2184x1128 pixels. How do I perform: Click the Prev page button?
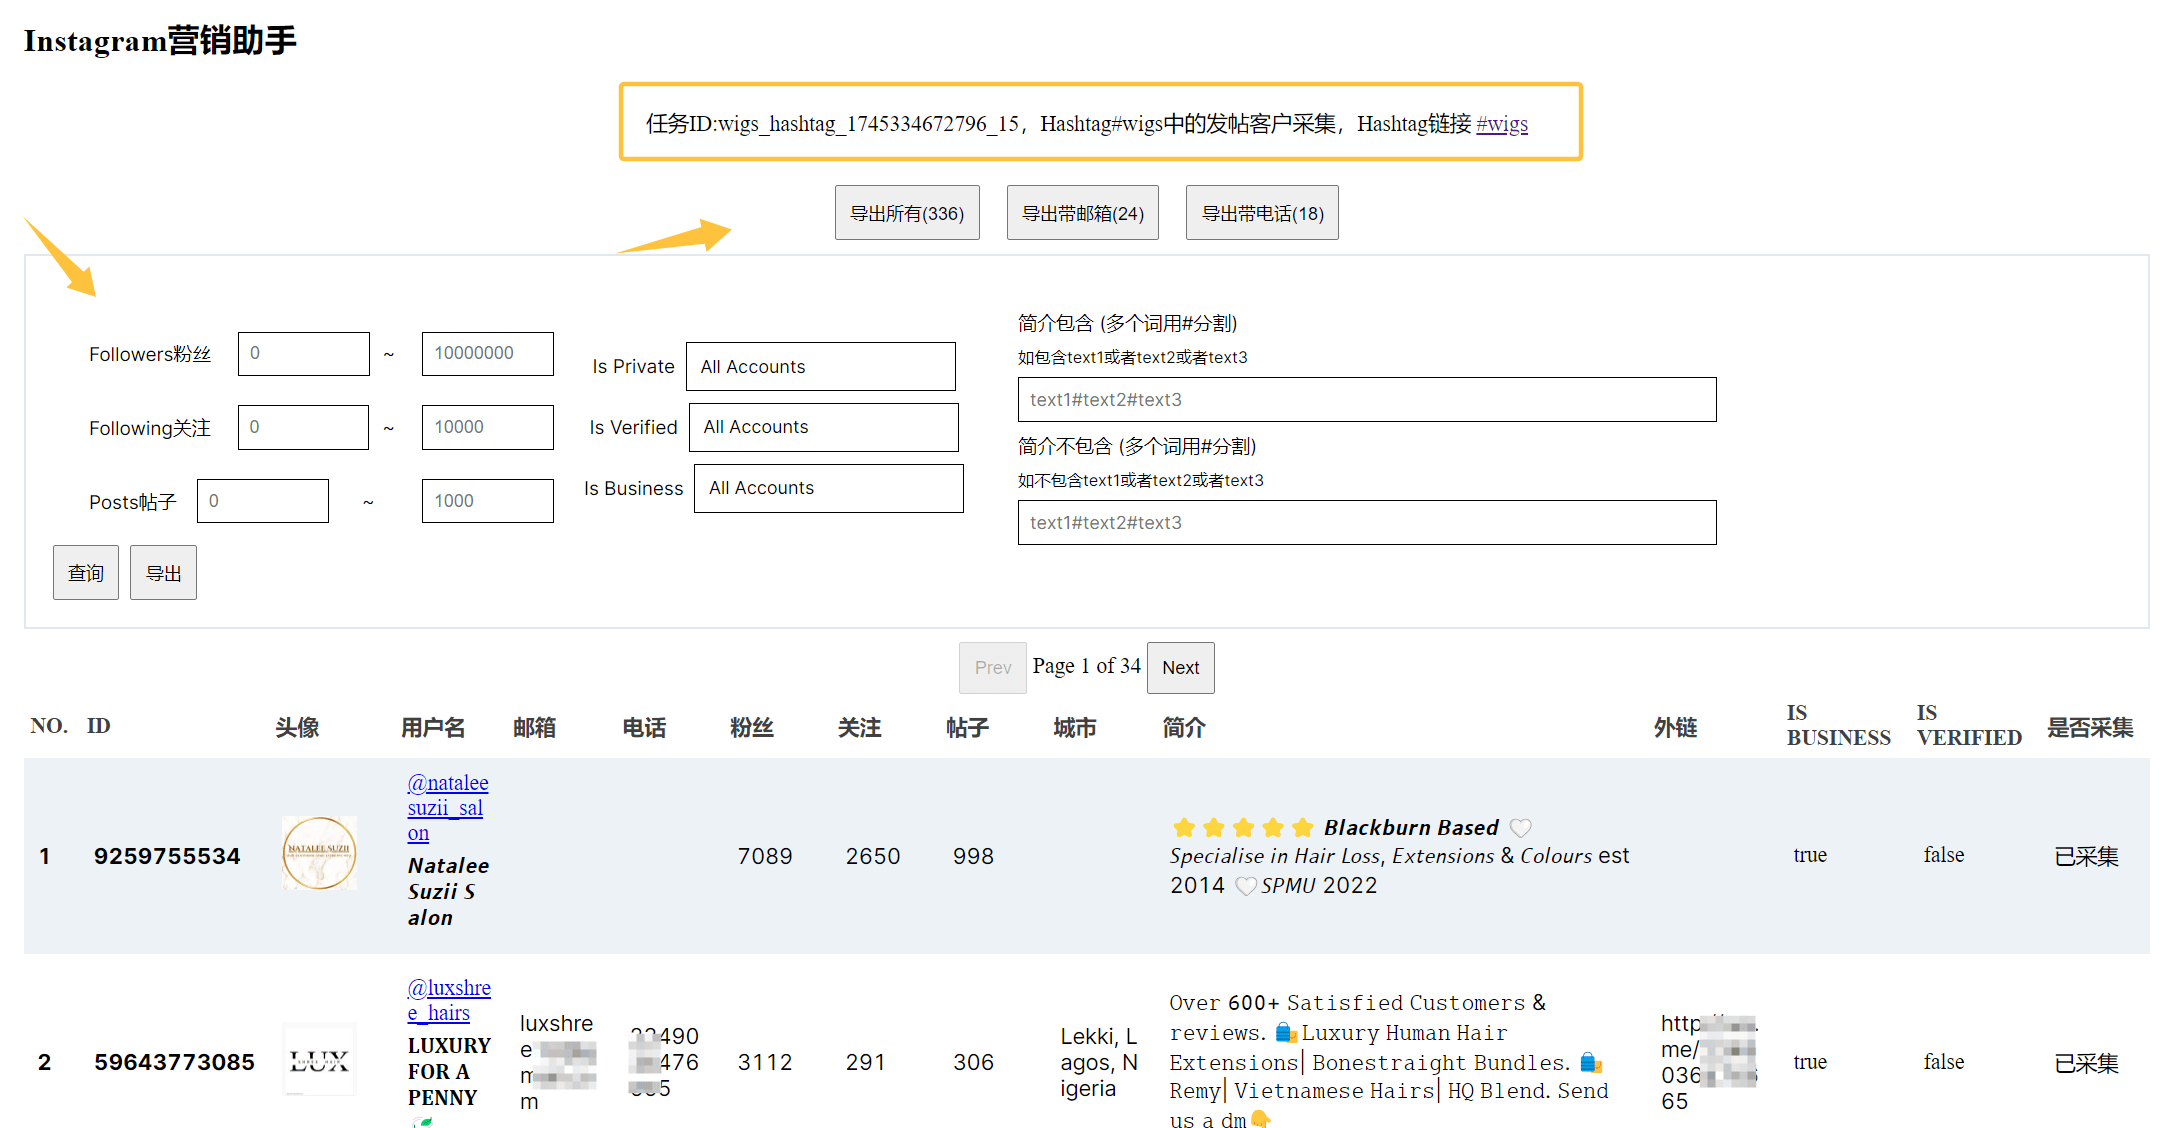click(x=992, y=668)
